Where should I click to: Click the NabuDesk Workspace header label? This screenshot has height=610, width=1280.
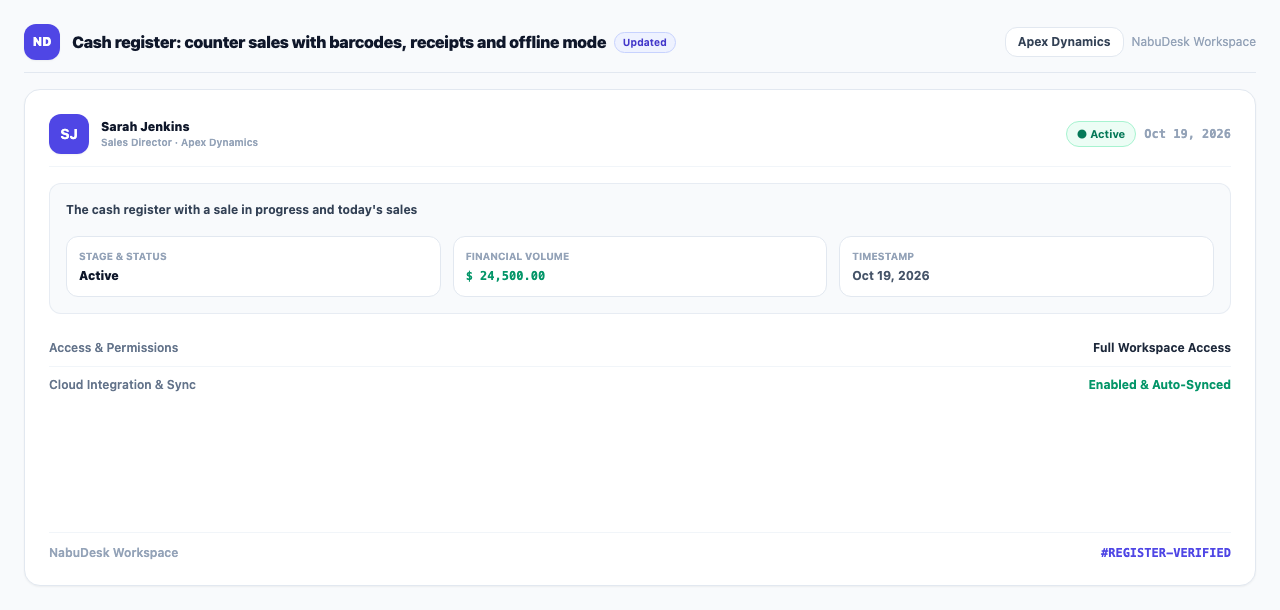[1194, 42]
